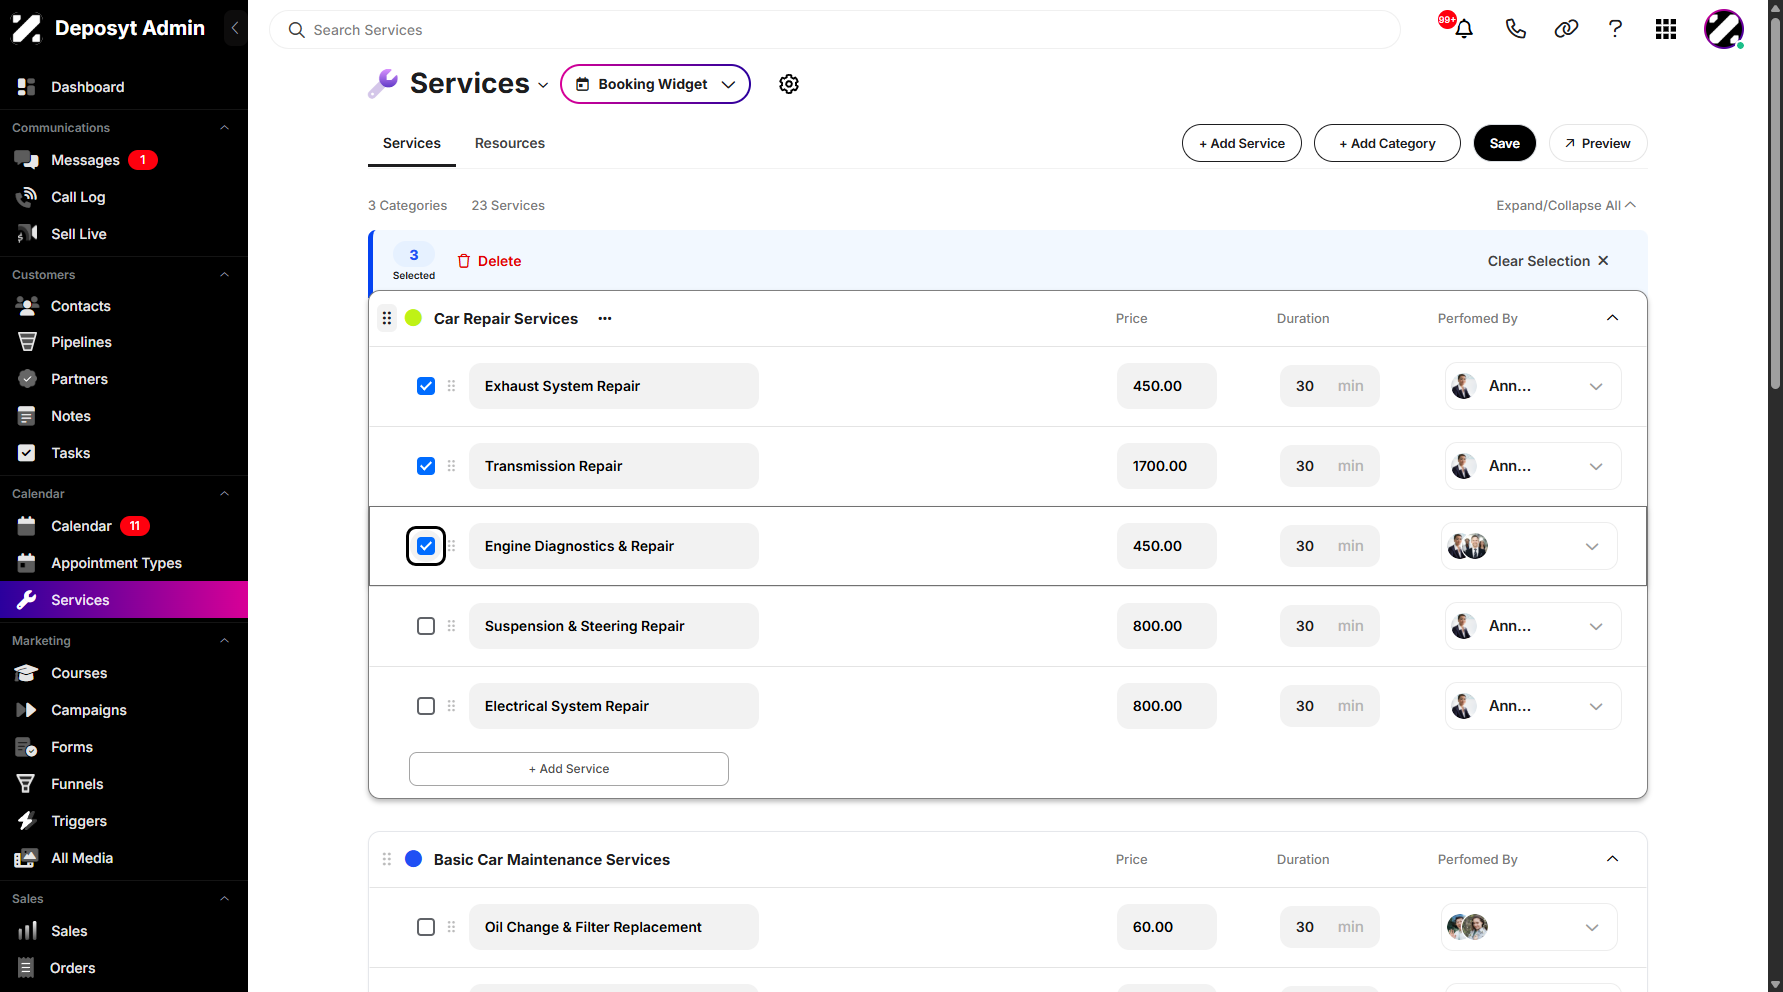Open performer dropdown for Electrical System Repair

click(x=1533, y=706)
